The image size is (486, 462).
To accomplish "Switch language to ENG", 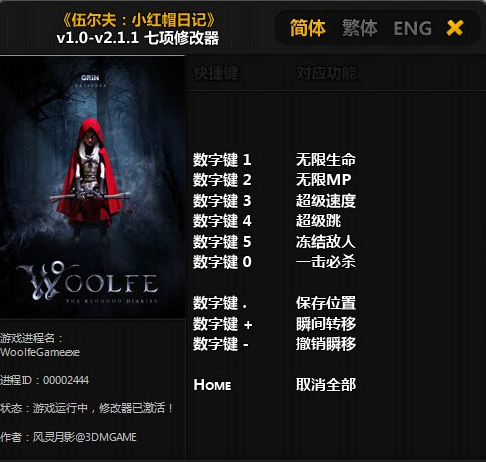I will click(413, 28).
